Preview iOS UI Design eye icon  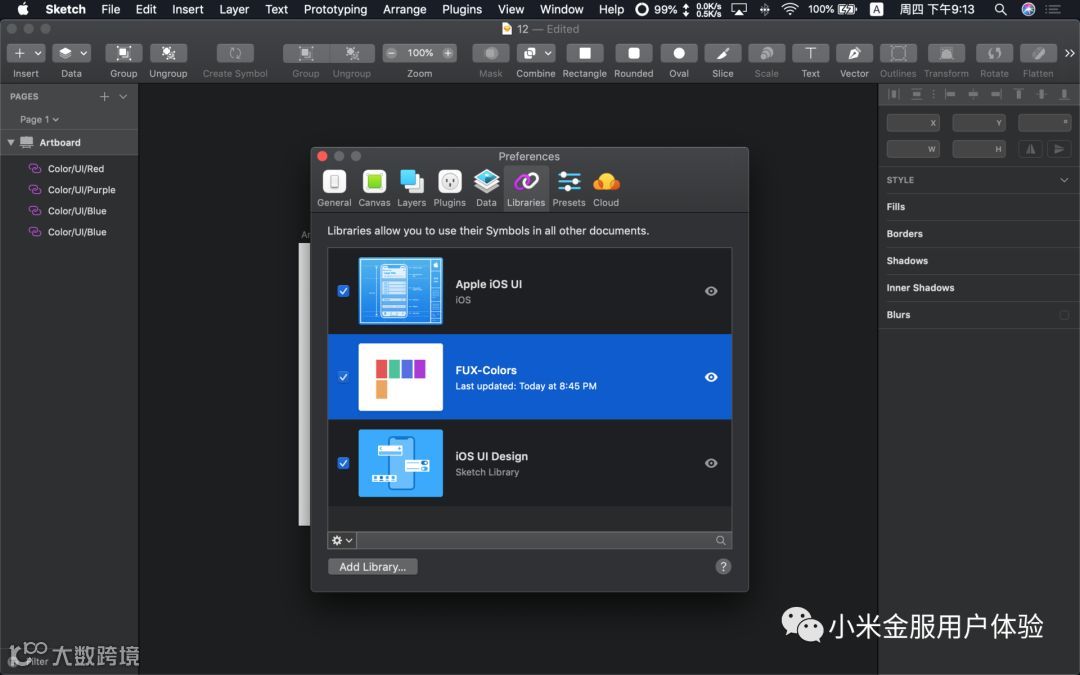pos(712,463)
